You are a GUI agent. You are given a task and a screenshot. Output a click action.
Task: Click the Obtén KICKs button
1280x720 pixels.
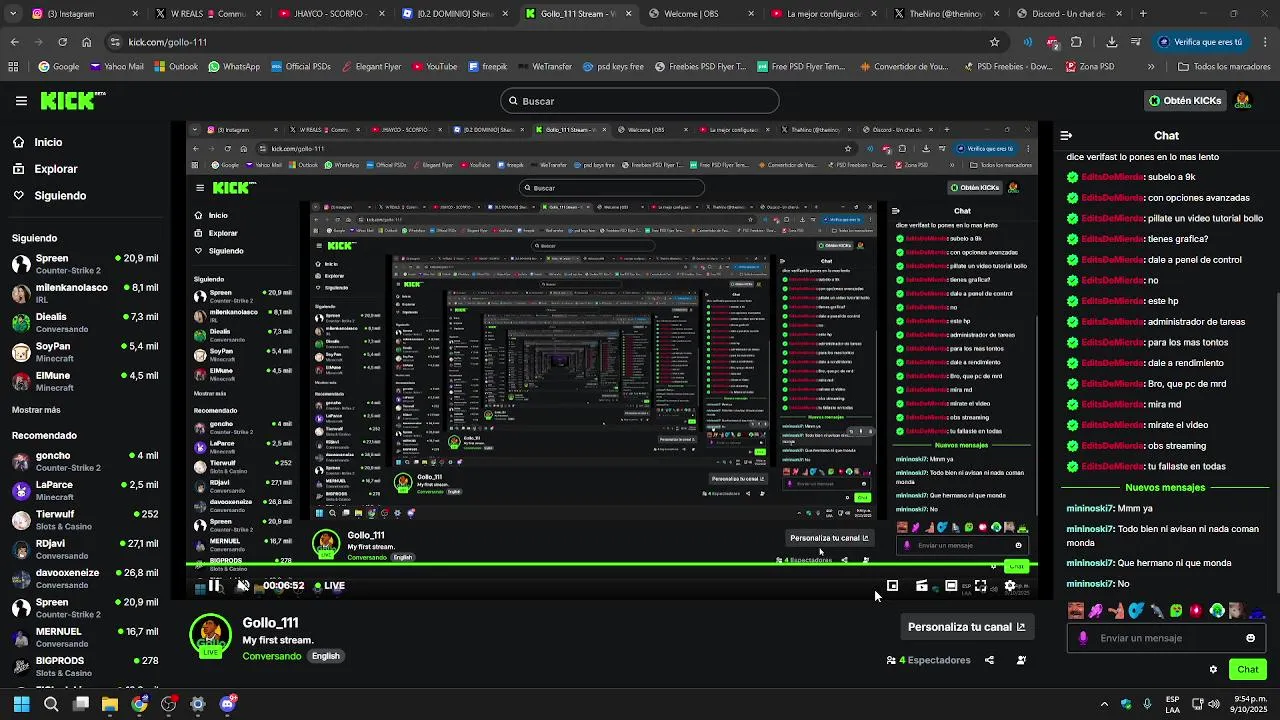click(1184, 101)
